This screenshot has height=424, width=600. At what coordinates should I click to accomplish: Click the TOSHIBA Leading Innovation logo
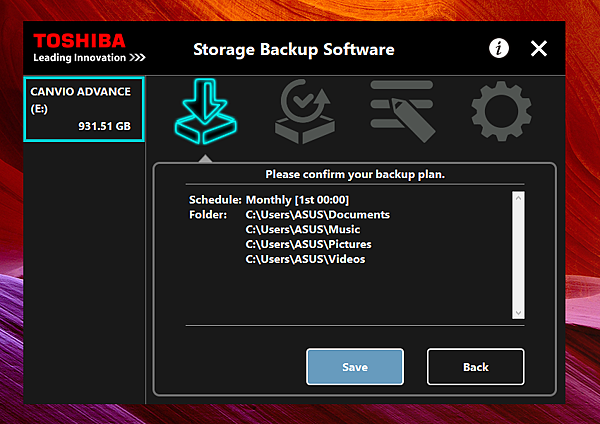89,48
